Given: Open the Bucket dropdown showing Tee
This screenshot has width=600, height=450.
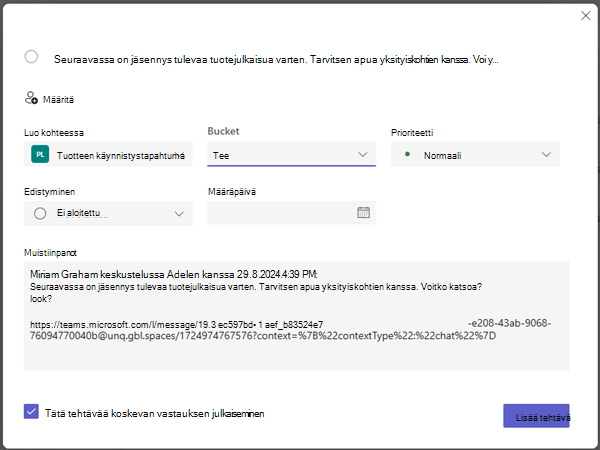Looking at the screenshot, I should coord(291,154).
